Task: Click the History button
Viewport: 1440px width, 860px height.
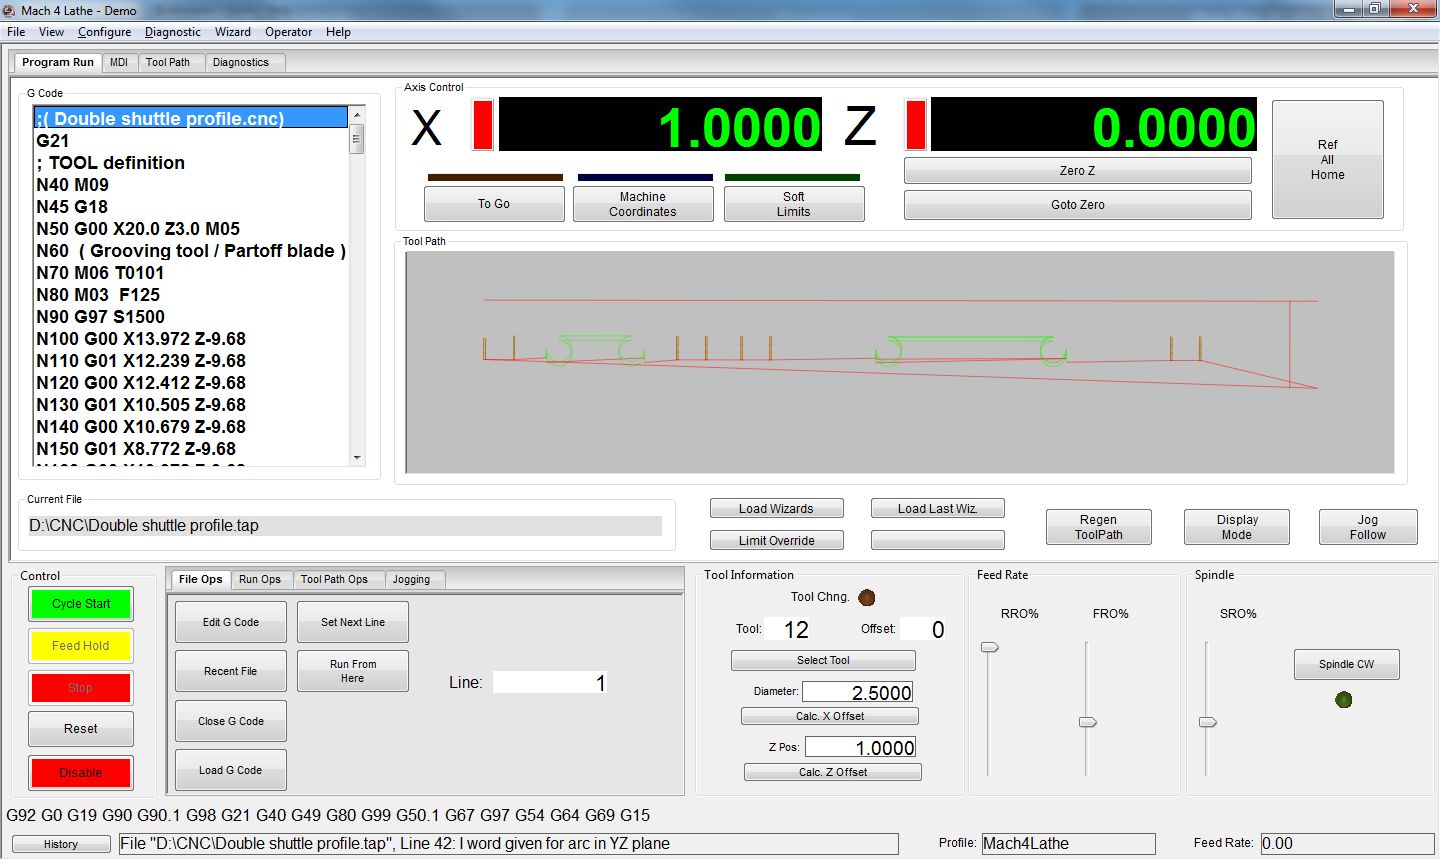Action: [61, 844]
